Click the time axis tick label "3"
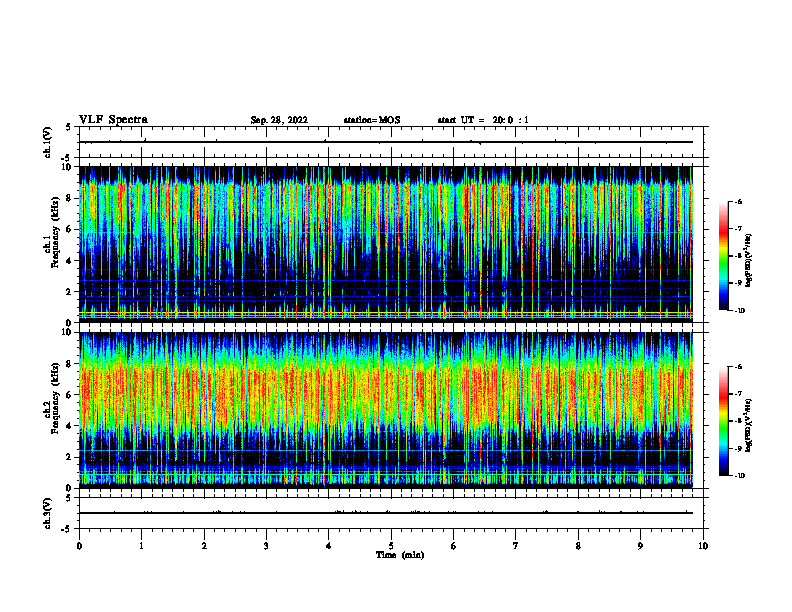Image resolution: width=792 pixels, height=612 pixels. point(266,546)
